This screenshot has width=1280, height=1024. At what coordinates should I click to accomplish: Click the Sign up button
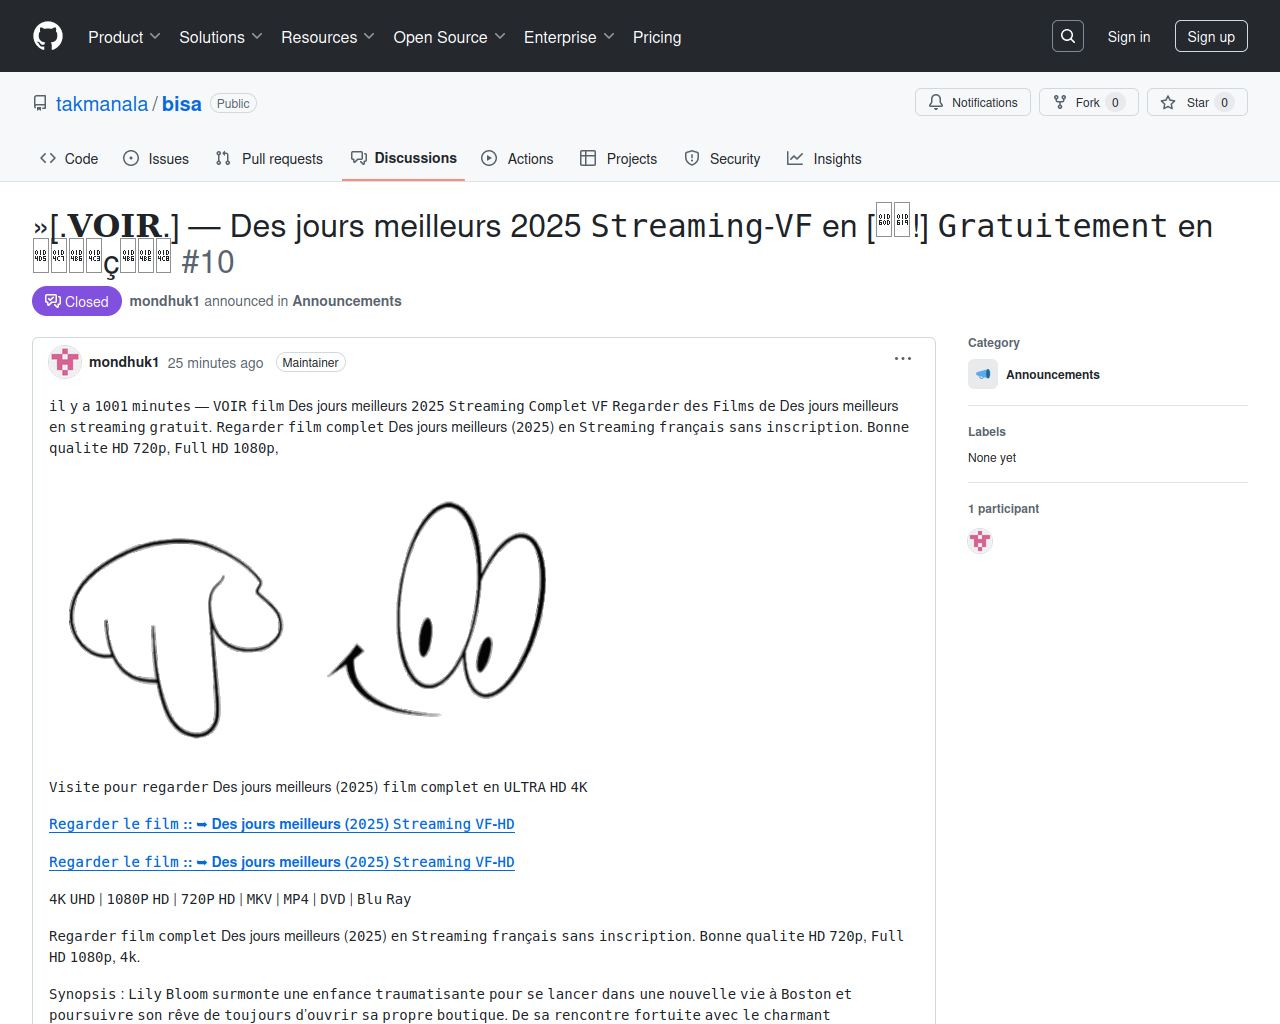coord(1211,36)
